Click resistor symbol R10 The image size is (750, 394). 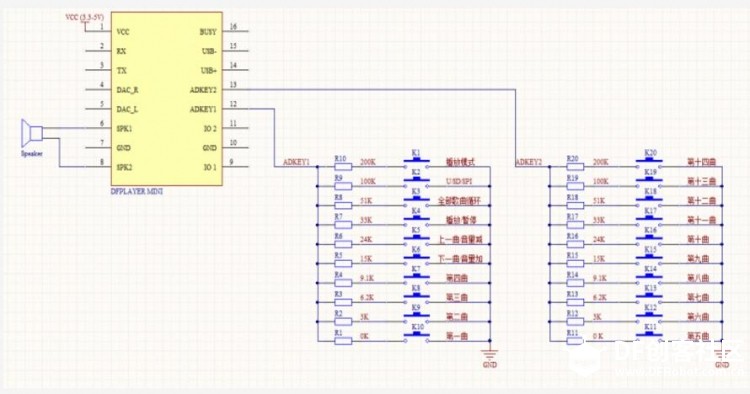[343, 166]
